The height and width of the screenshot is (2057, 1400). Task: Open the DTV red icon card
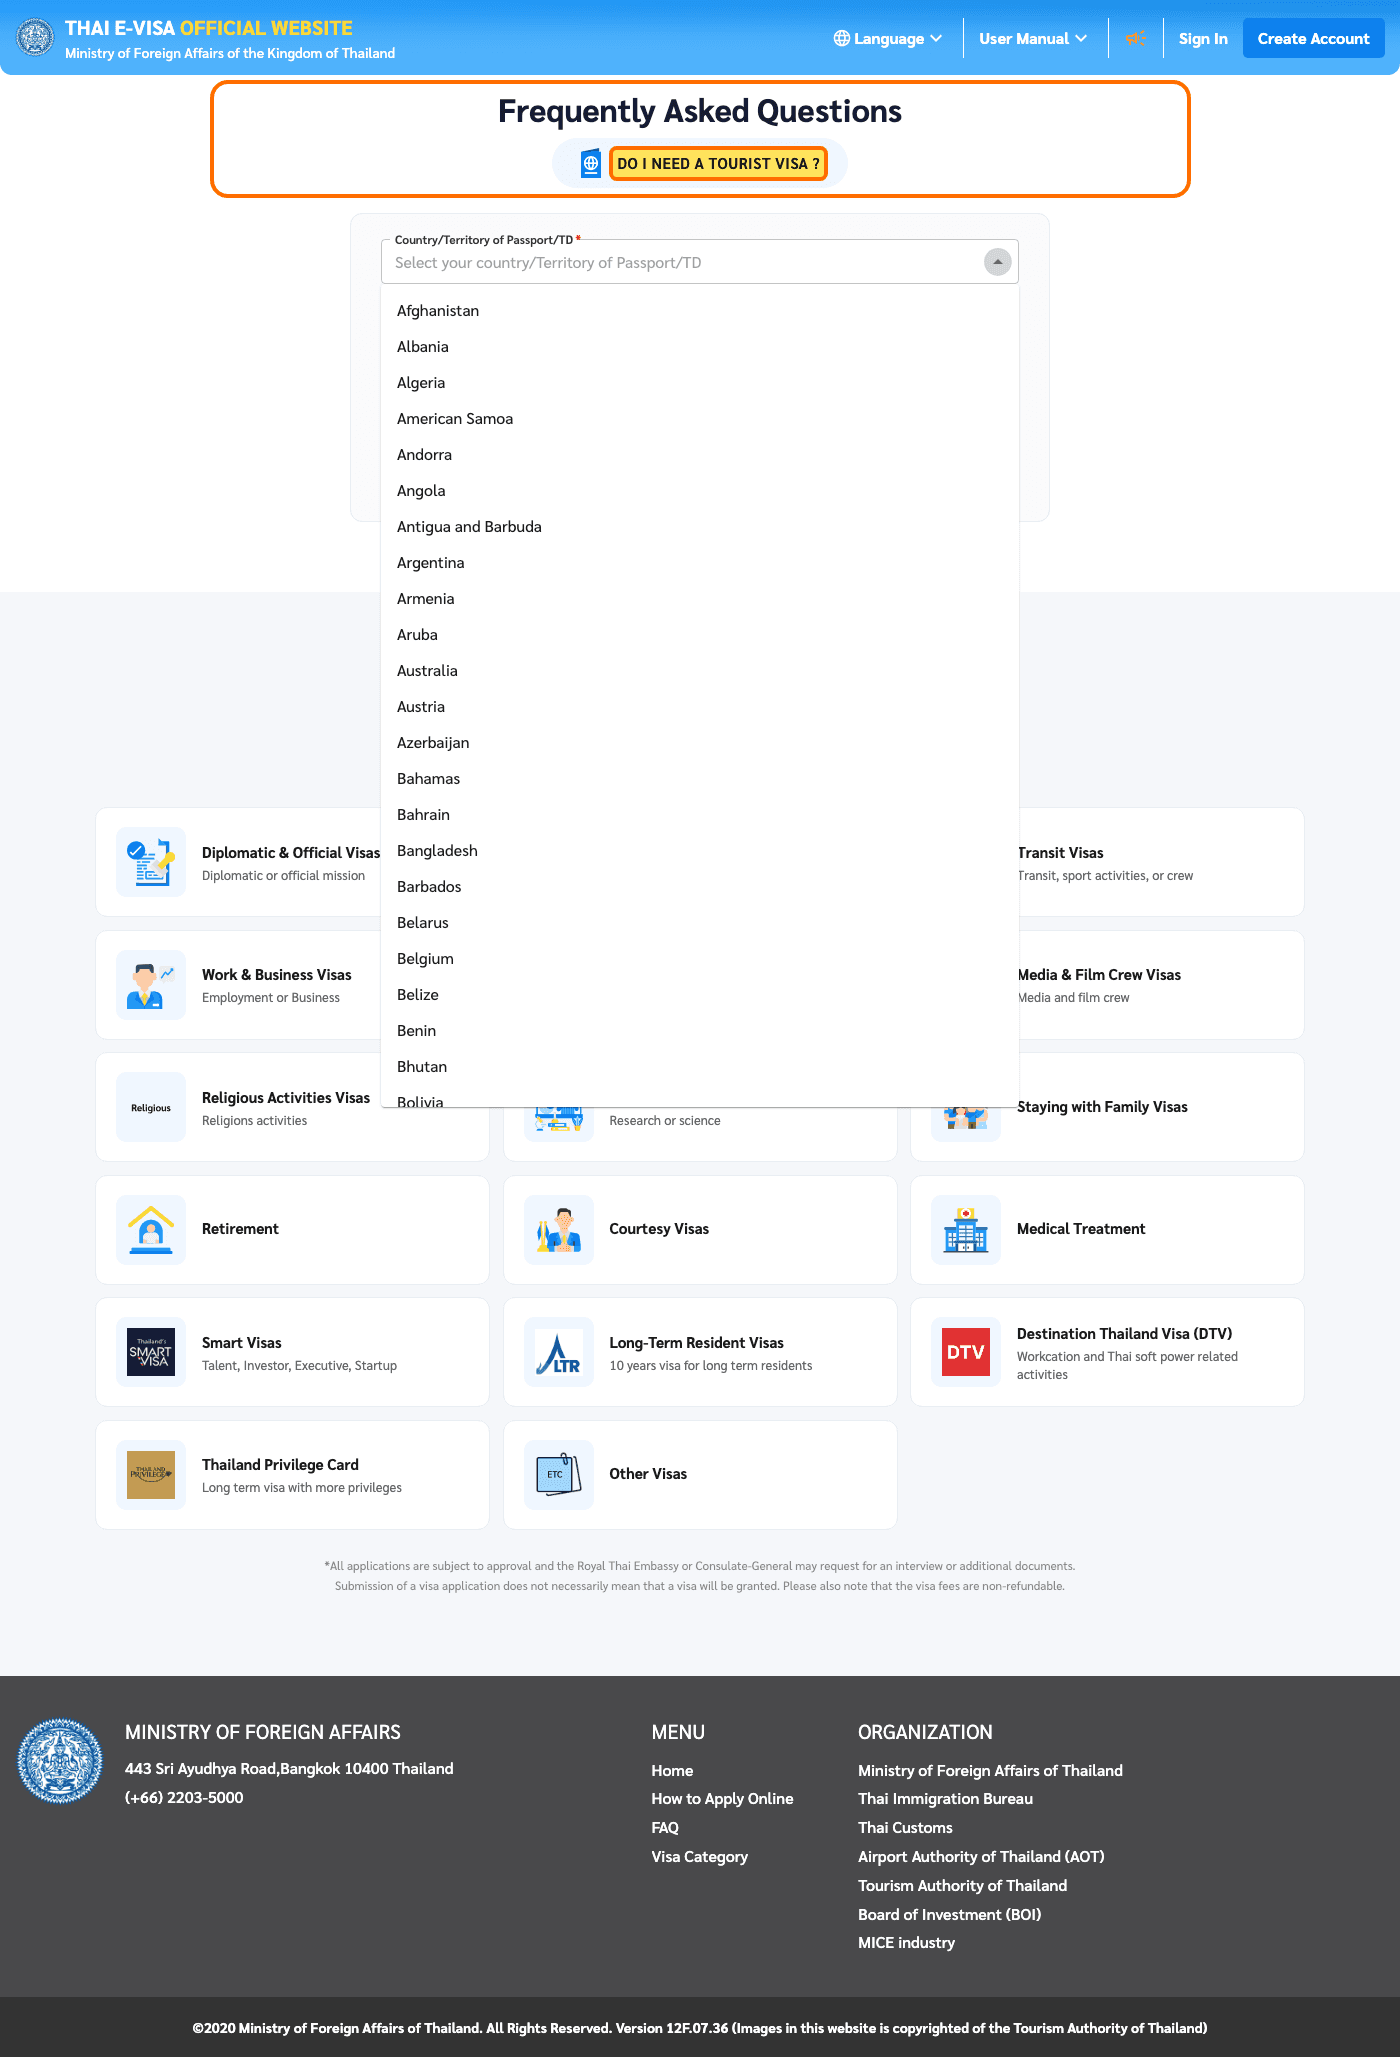pyautogui.click(x=966, y=1352)
